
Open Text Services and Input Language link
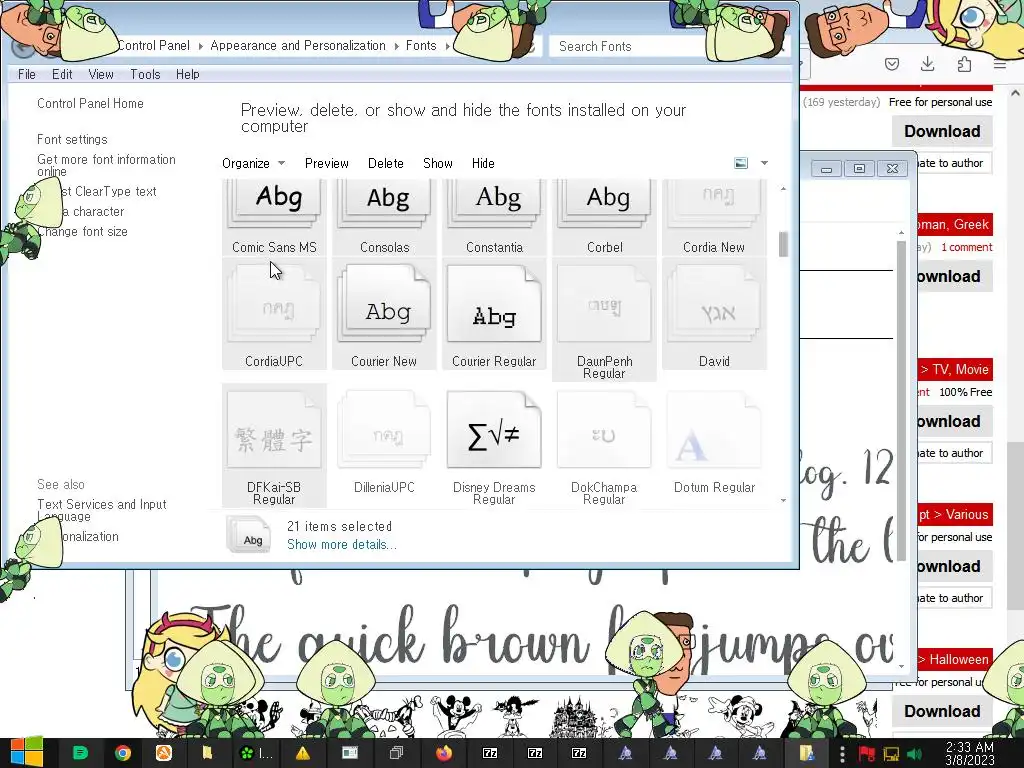click(x=101, y=510)
